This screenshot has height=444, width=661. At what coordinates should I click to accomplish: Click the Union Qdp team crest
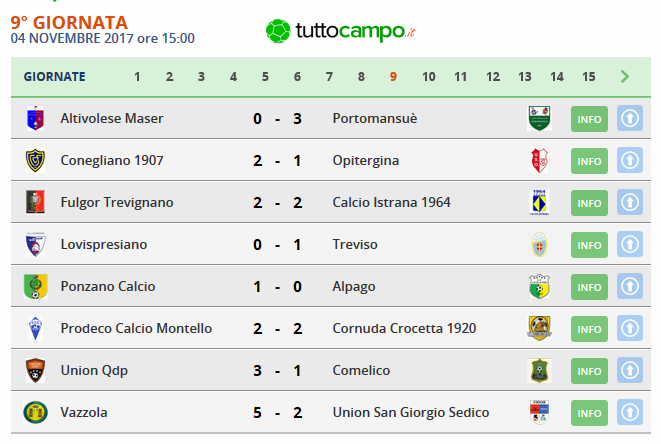tap(35, 371)
